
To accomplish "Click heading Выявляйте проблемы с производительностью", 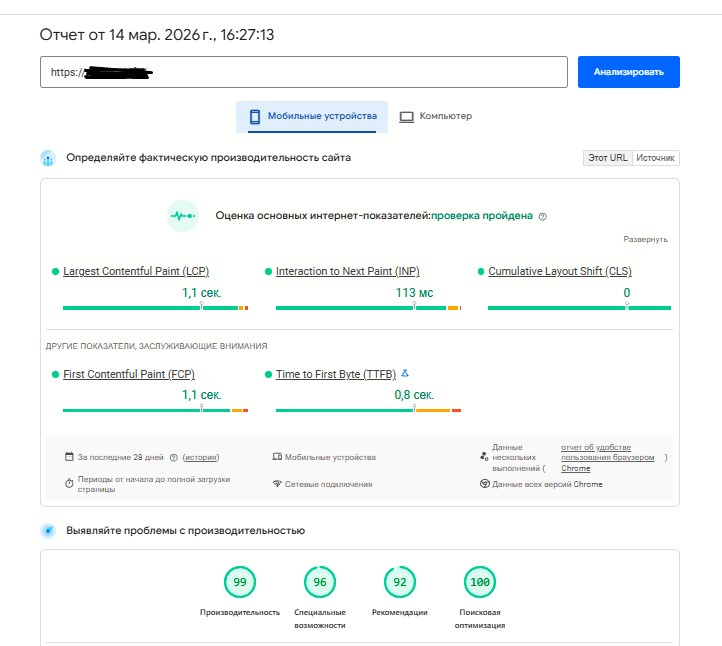I will point(186,530).
